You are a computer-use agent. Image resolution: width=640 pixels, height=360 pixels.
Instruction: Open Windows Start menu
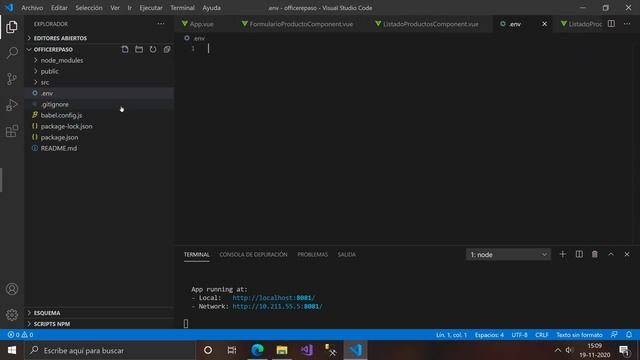pyautogui.click(x=12, y=350)
